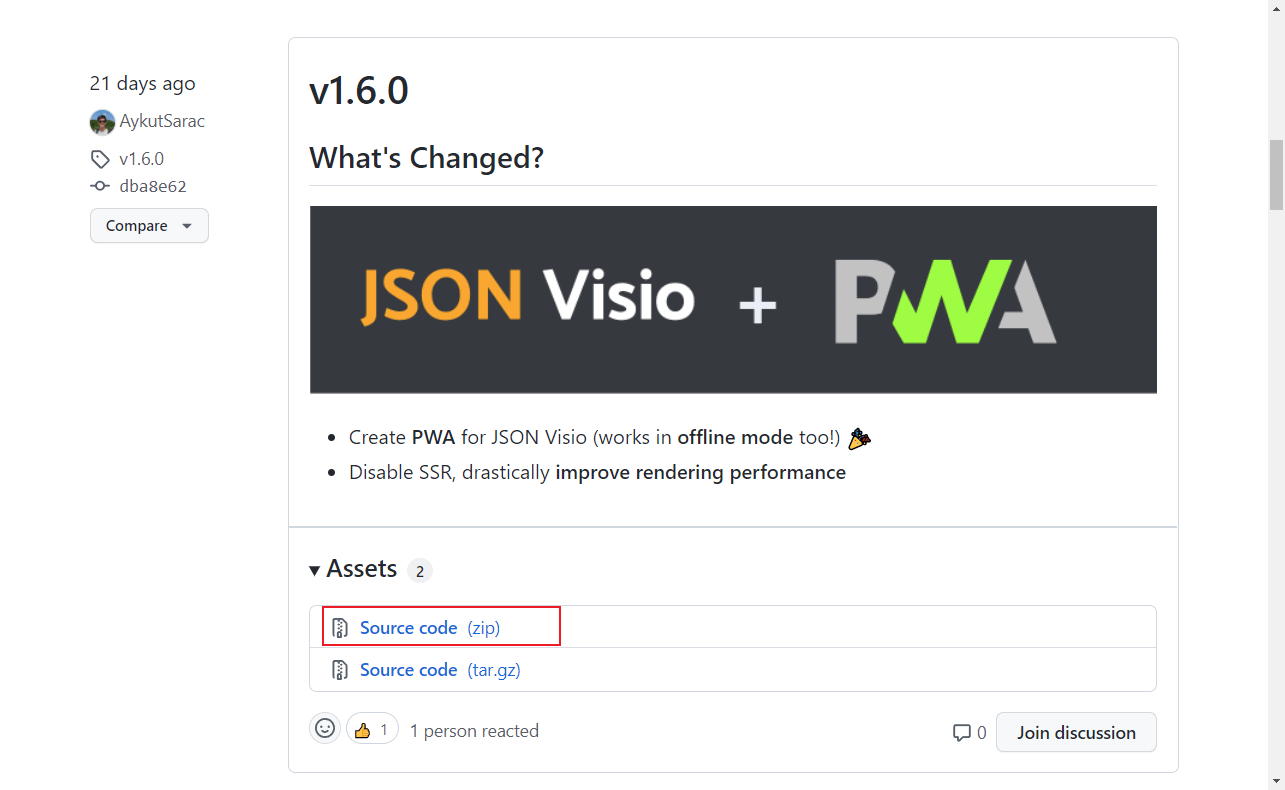
Task: Click the commit icon next to dba8e62
Action: click(99, 186)
